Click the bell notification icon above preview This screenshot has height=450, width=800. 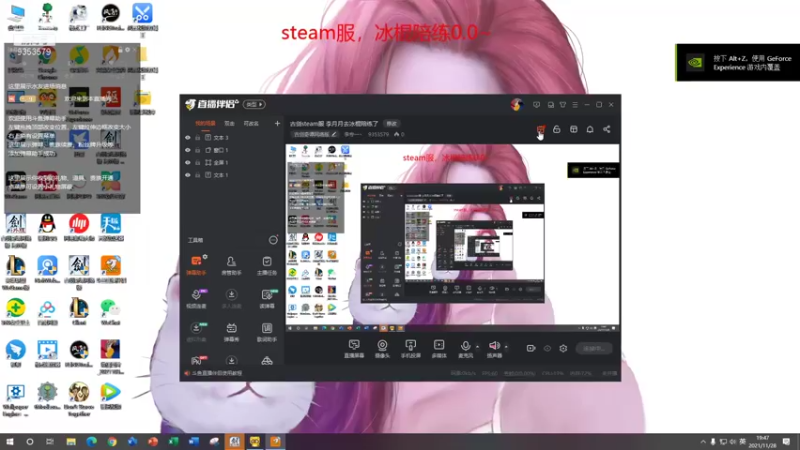(x=590, y=130)
